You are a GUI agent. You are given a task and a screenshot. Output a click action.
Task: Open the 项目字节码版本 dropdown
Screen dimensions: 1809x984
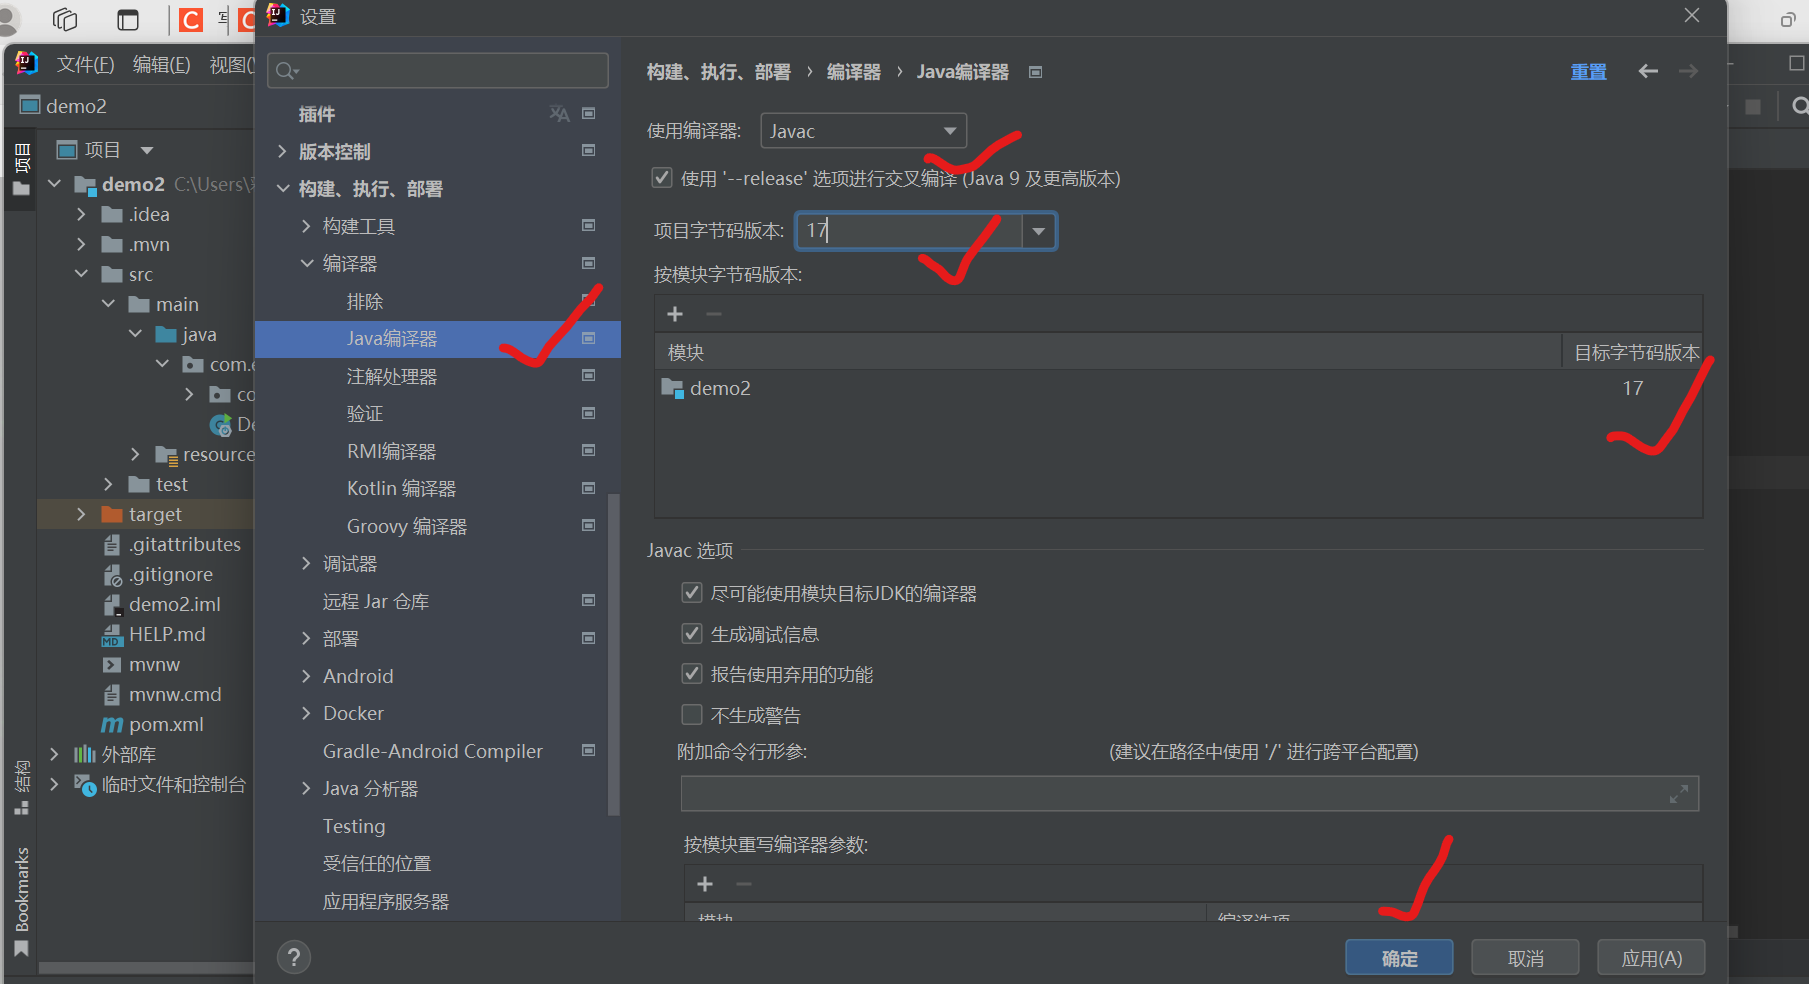click(1038, 230)
